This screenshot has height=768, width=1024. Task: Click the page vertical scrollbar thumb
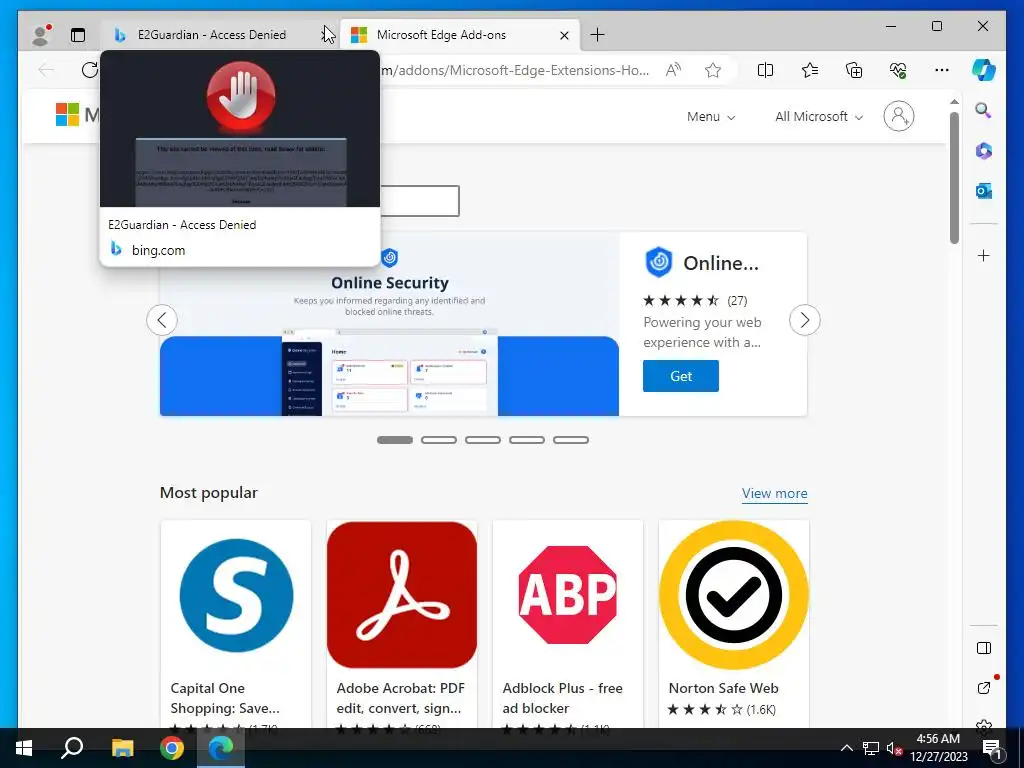(x=954, y=178)
